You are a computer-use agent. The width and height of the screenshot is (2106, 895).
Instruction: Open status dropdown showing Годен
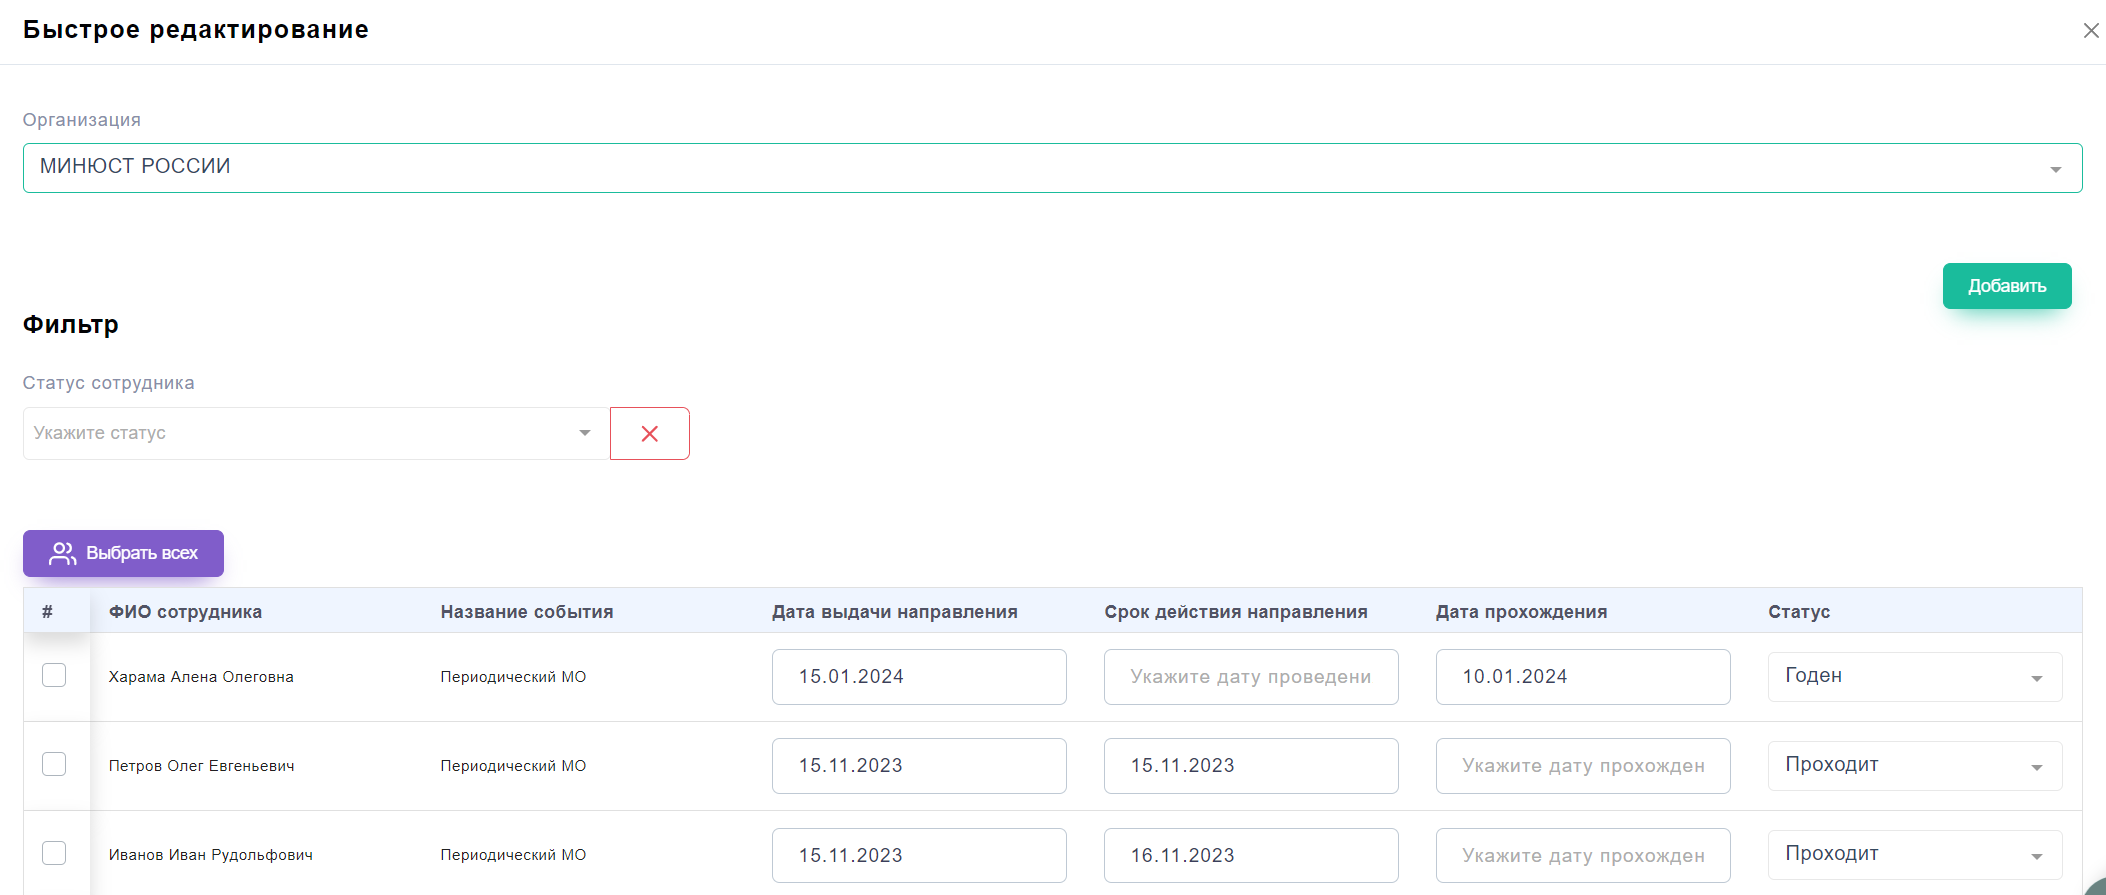tap(1914, 677)
